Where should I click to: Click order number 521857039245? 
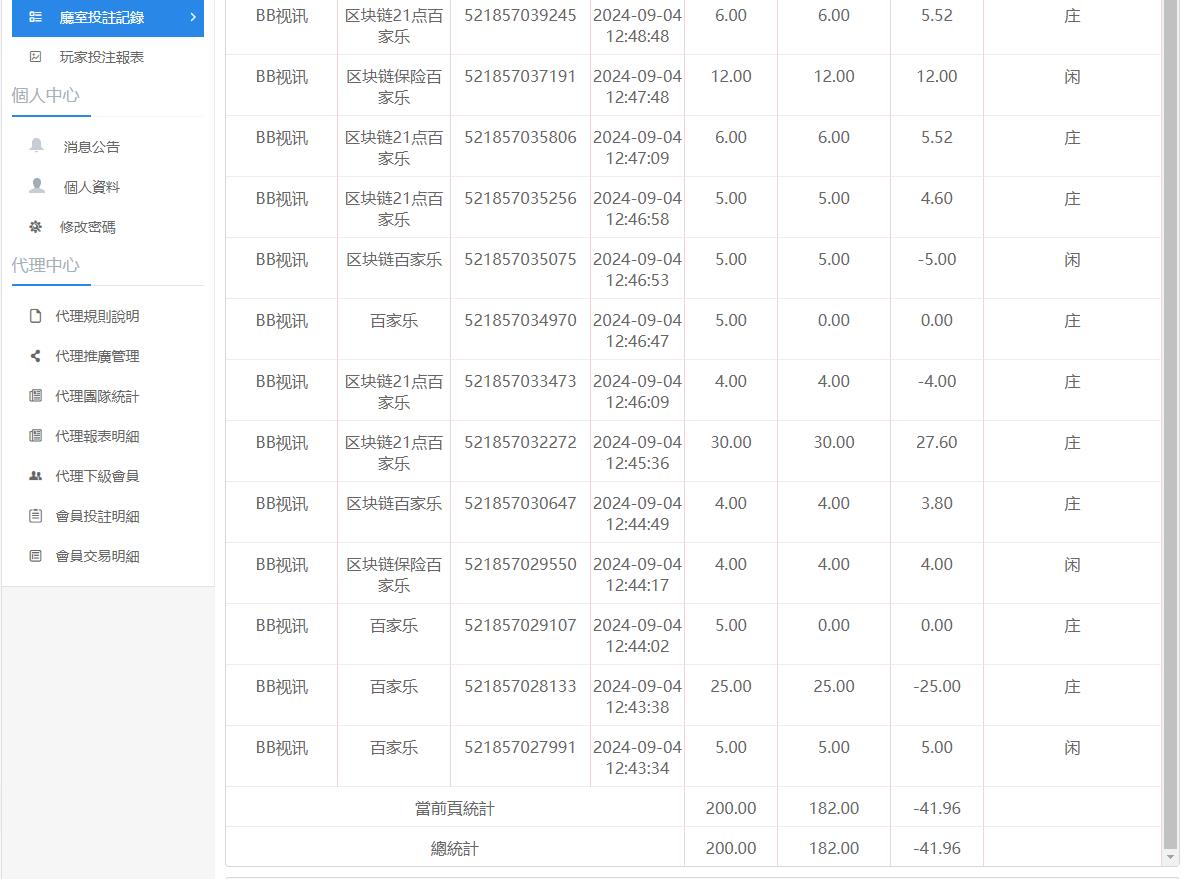(519, 16)
